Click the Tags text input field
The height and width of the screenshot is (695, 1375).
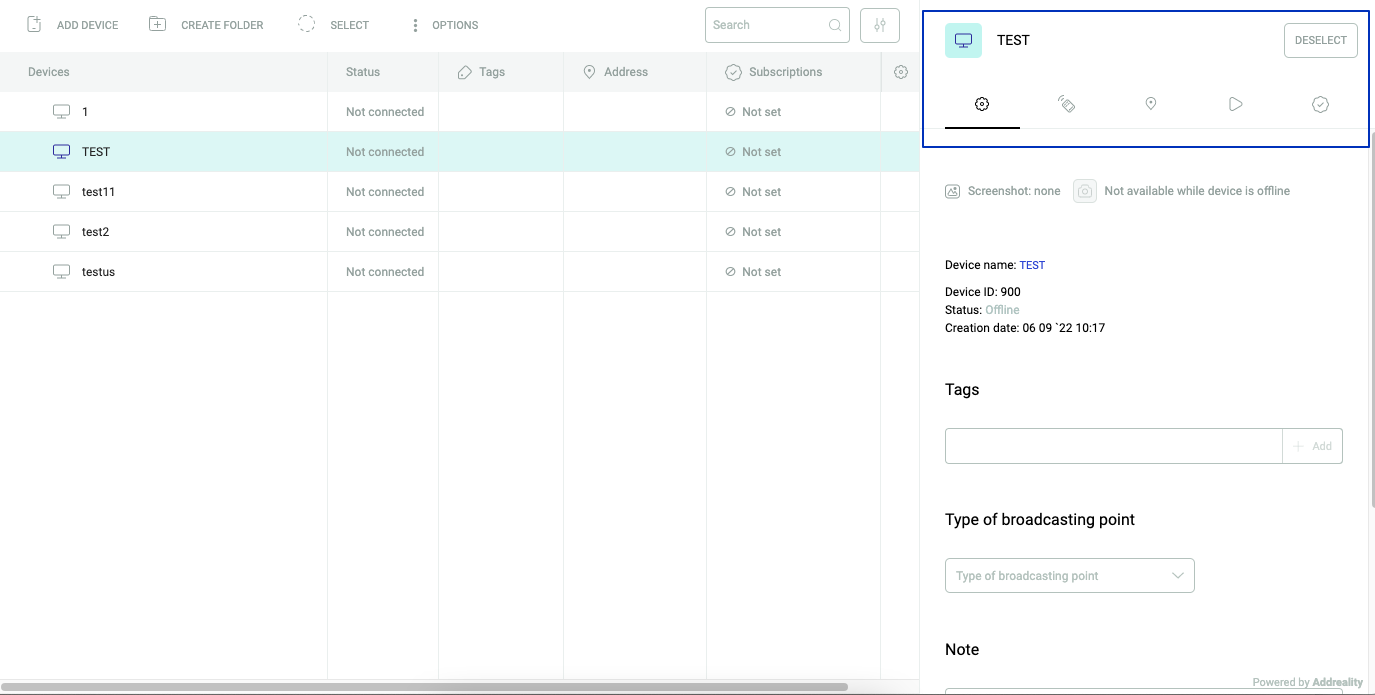pyautogui.click(x=1113, y=446)
